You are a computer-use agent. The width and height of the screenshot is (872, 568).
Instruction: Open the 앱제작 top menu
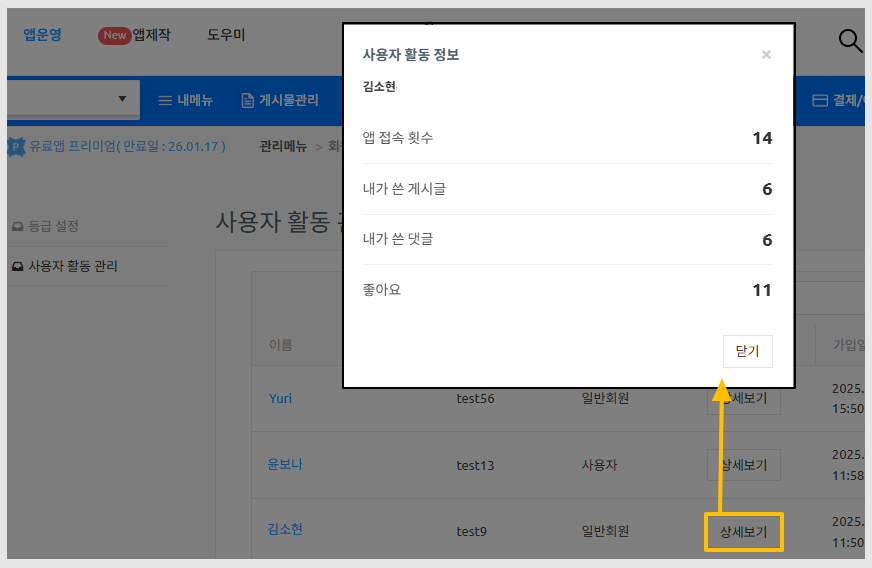click(x=151, y=35)
